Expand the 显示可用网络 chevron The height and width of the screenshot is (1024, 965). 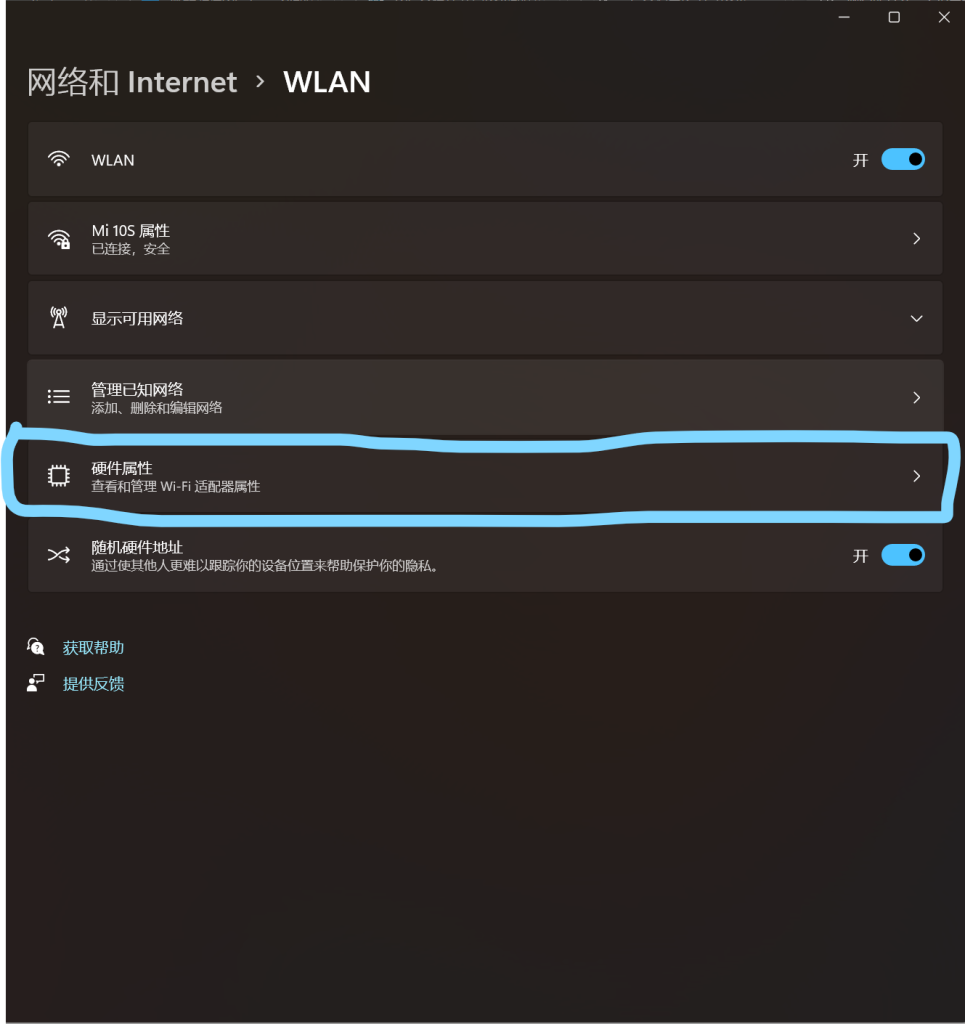[x=917, y=319]
